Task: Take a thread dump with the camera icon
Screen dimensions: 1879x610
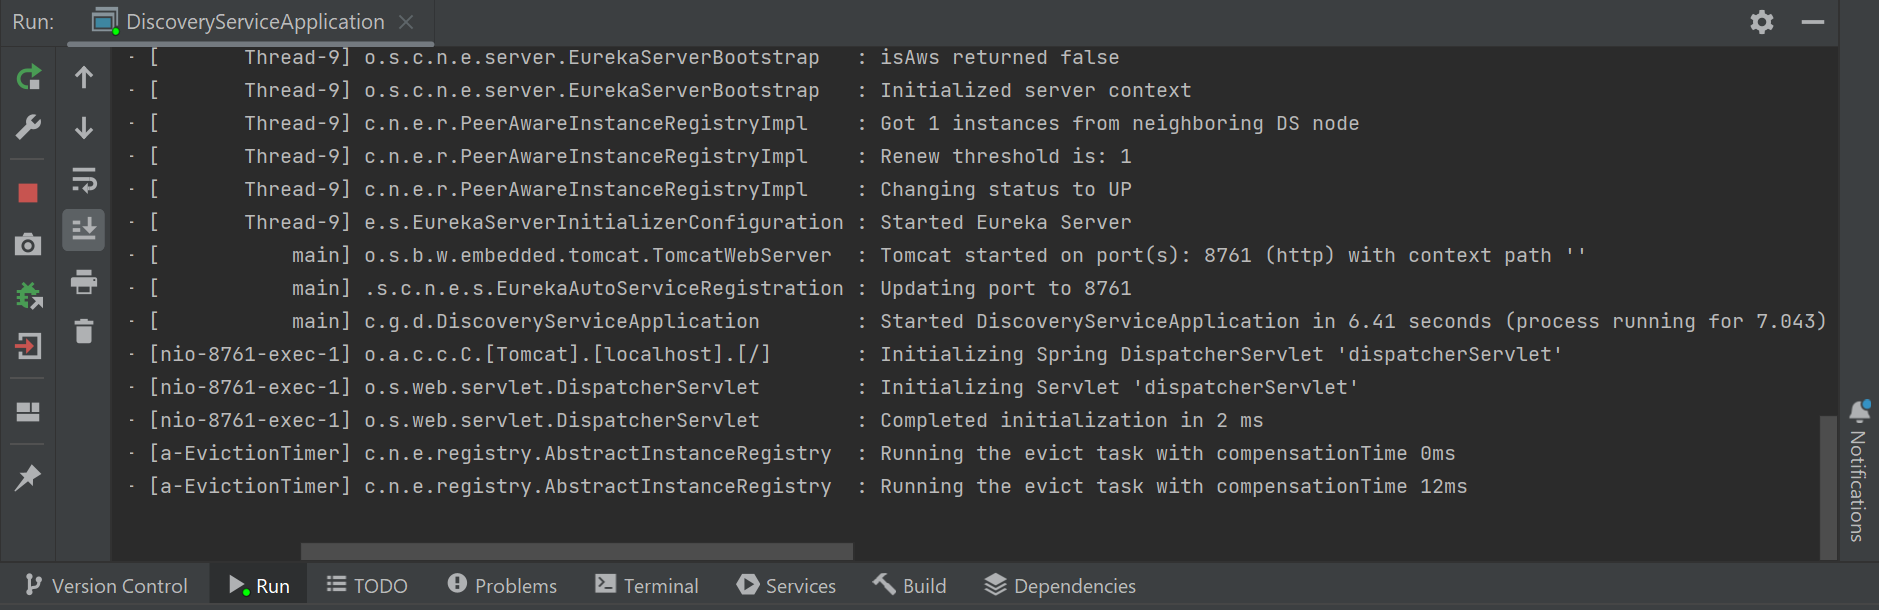Action: (x=28, y=245)
